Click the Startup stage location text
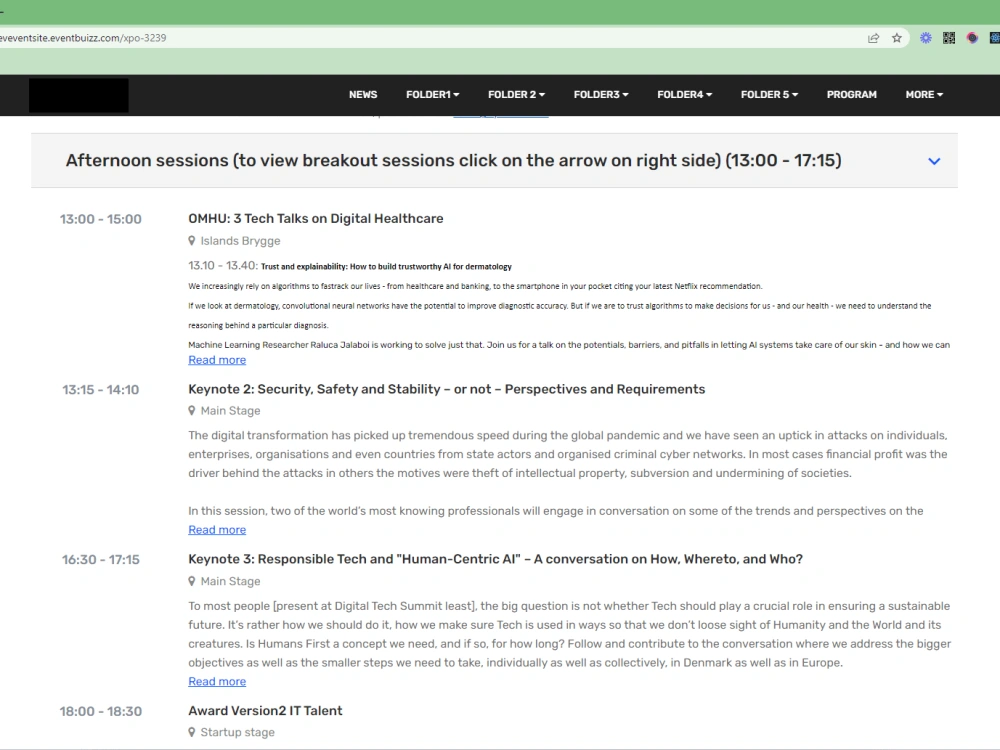 pos(237,732)
